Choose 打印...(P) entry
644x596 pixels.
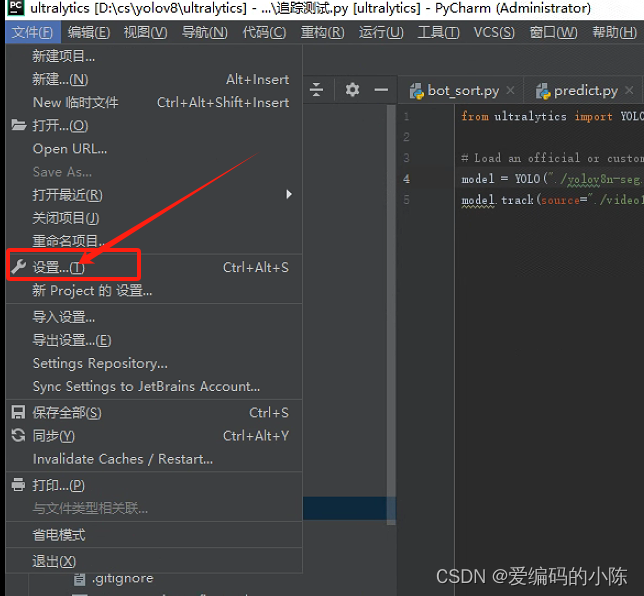[154, 486]
